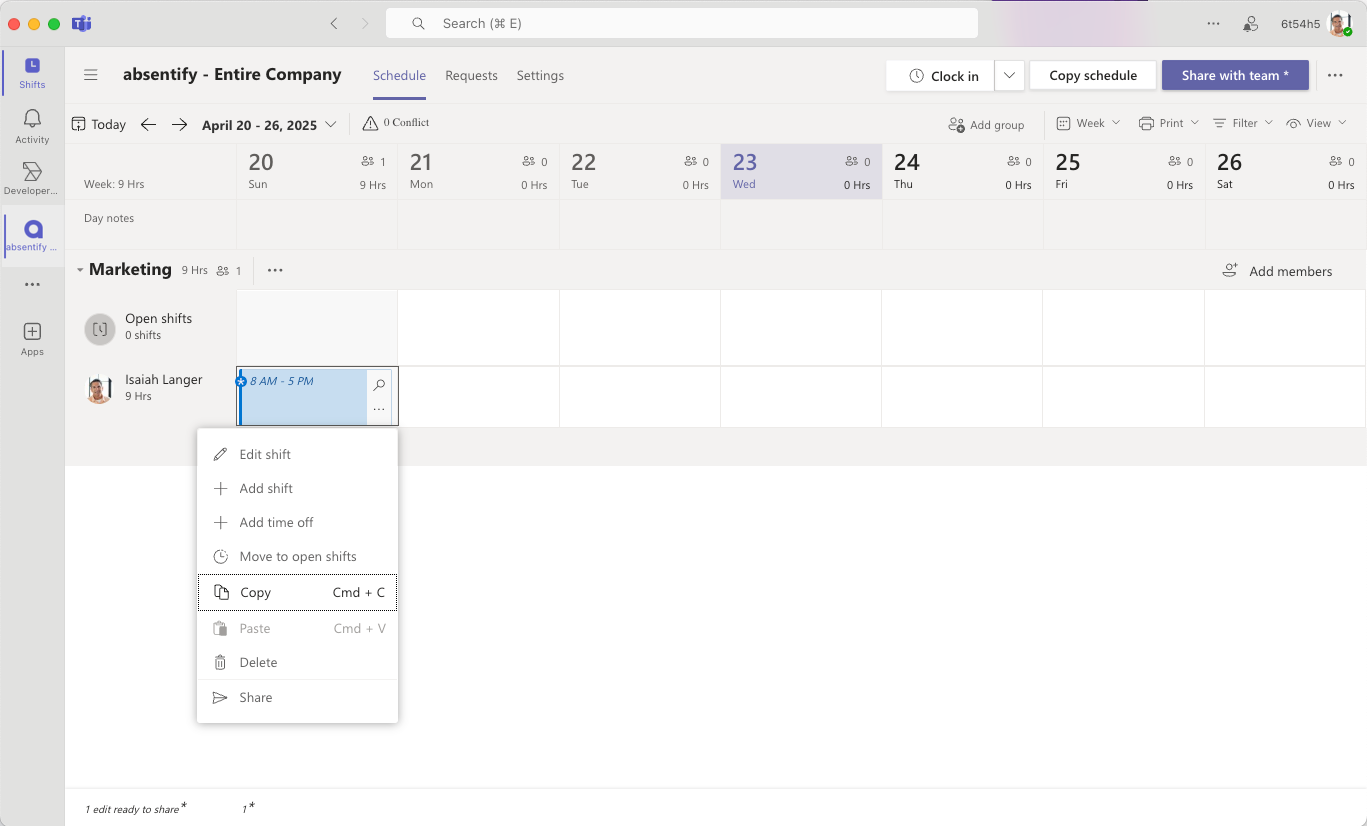
Task: Select the Sun 20 day header
Action: 317,171
